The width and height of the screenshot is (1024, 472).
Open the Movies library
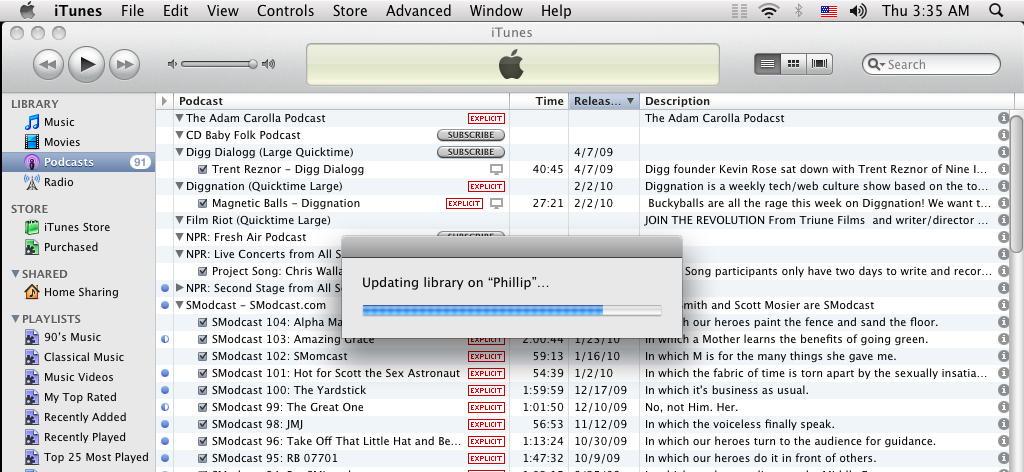tap(61, 142)
